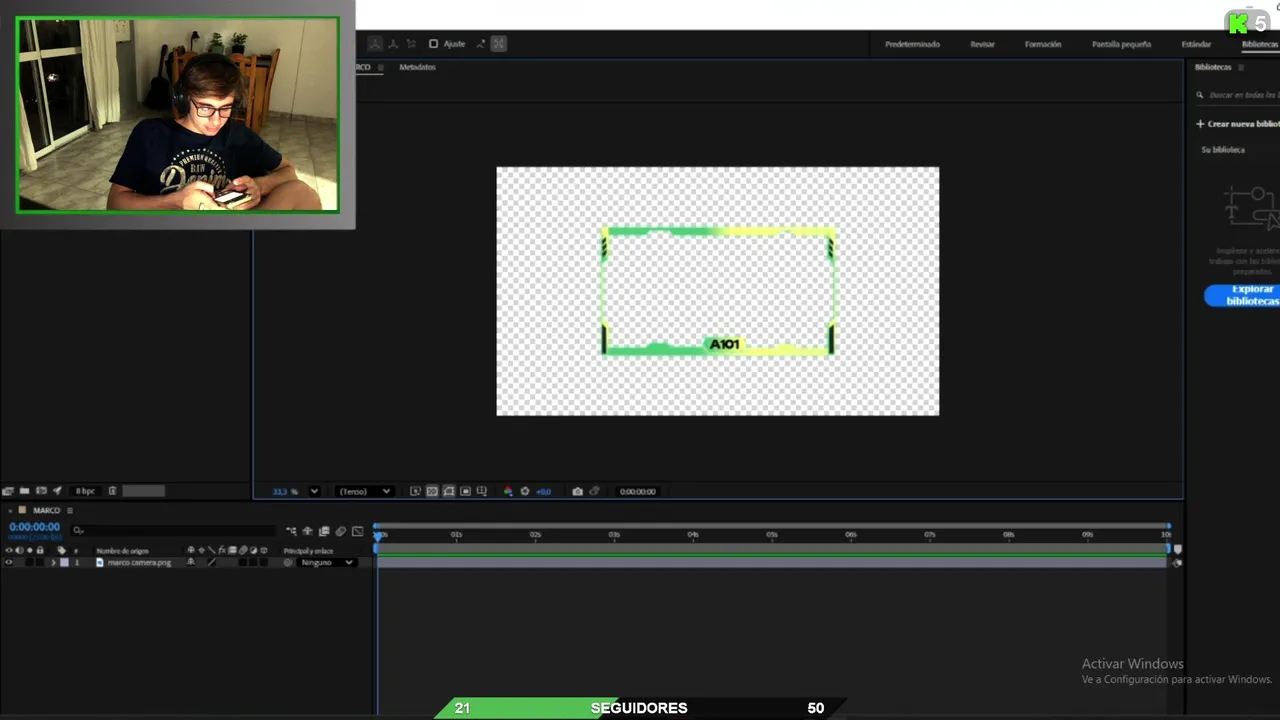
Task: Open grid and guide options icon
Action: coord(482,491)
